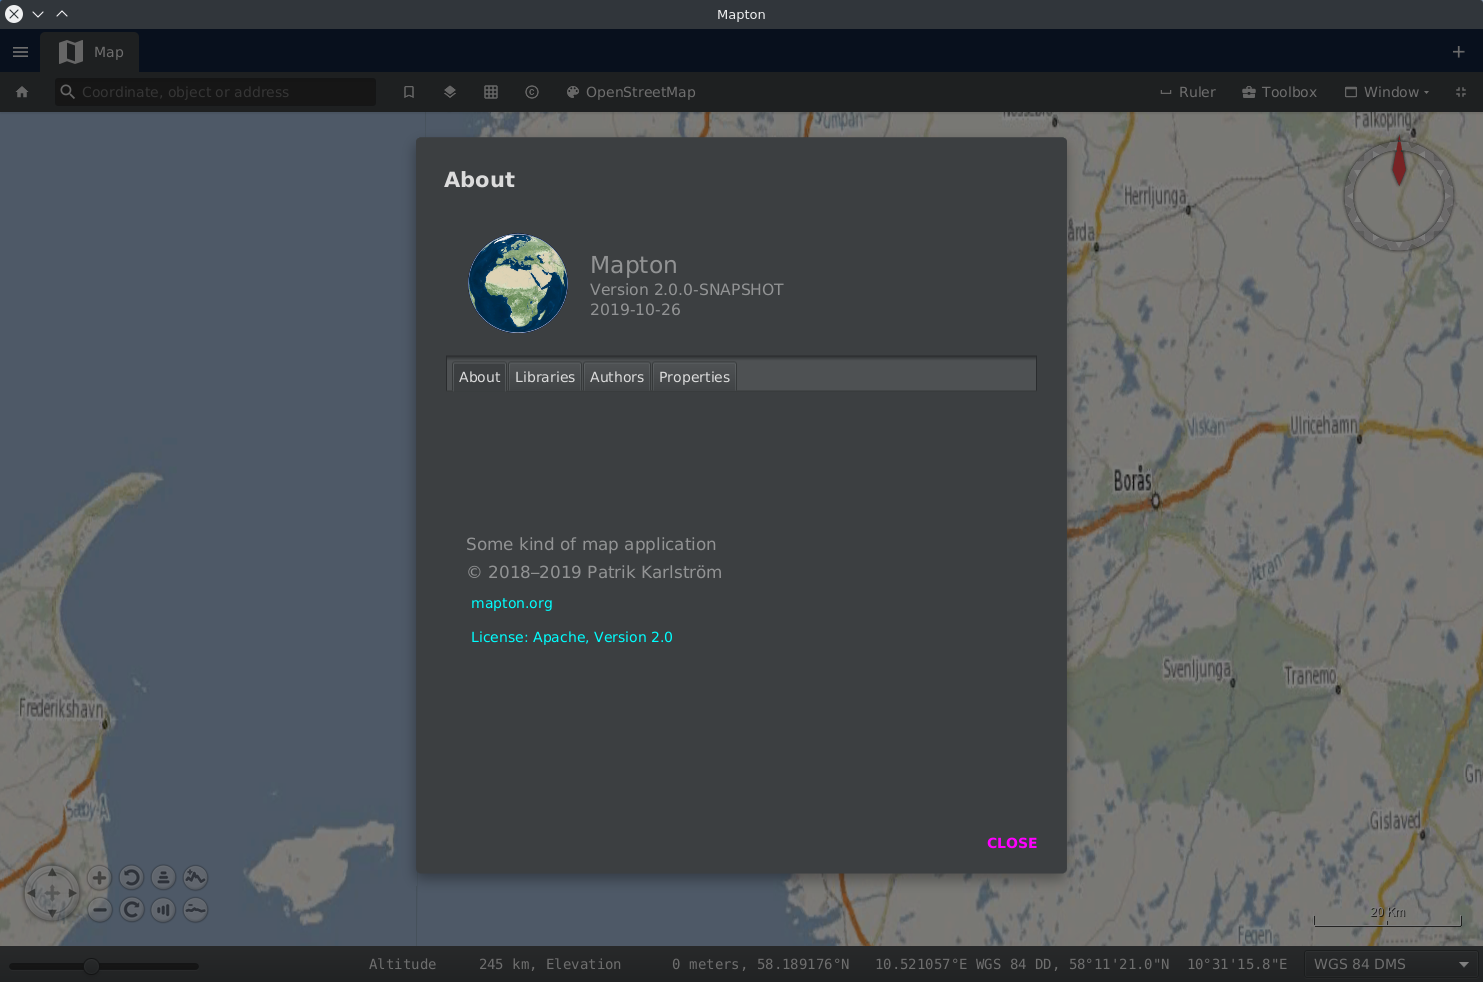Decrease map tilt with vertical-bars control
This screenshot has width=1483, height=982.
(163, 910)
